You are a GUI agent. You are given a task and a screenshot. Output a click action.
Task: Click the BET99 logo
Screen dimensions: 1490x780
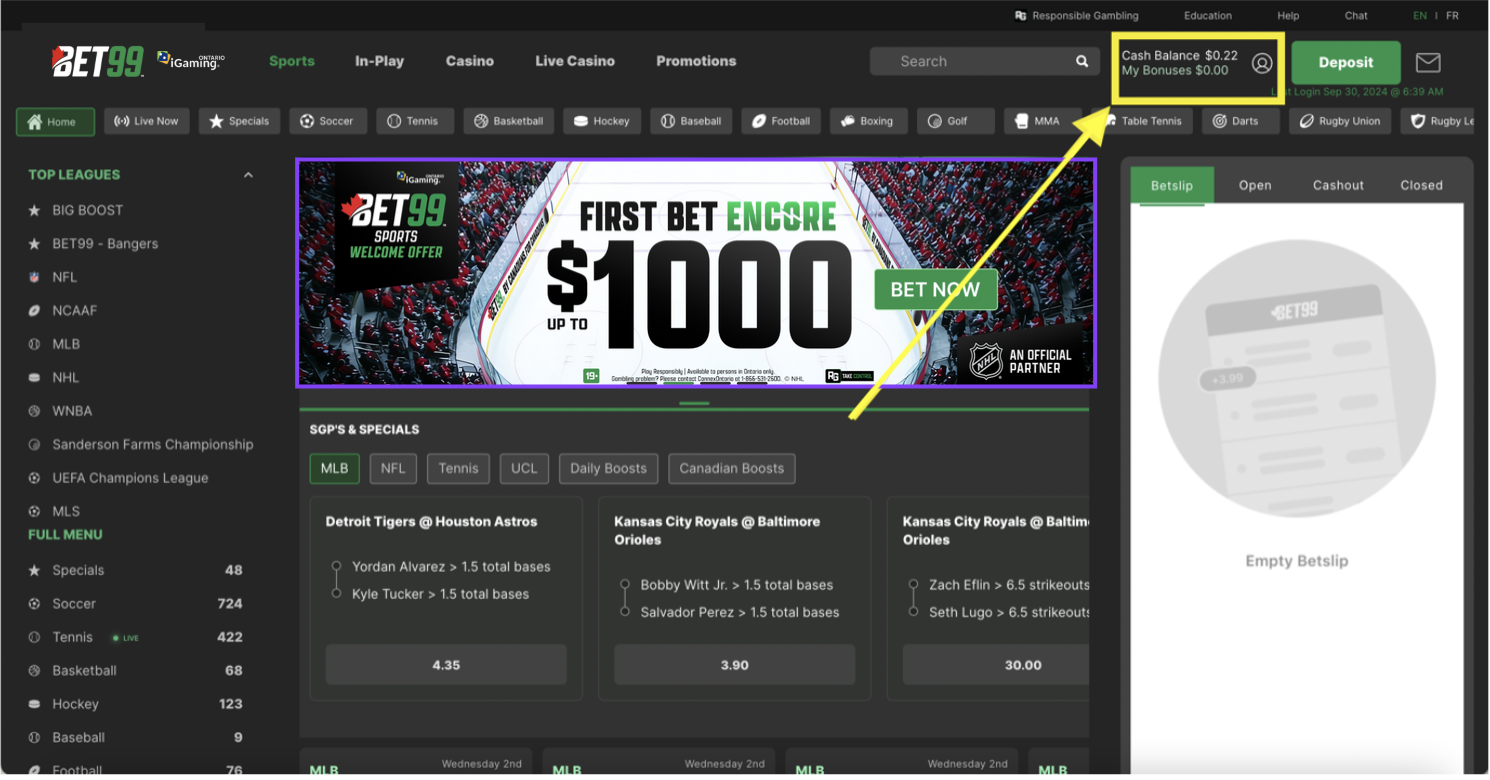pyautogui.click(x=98, y=62)
